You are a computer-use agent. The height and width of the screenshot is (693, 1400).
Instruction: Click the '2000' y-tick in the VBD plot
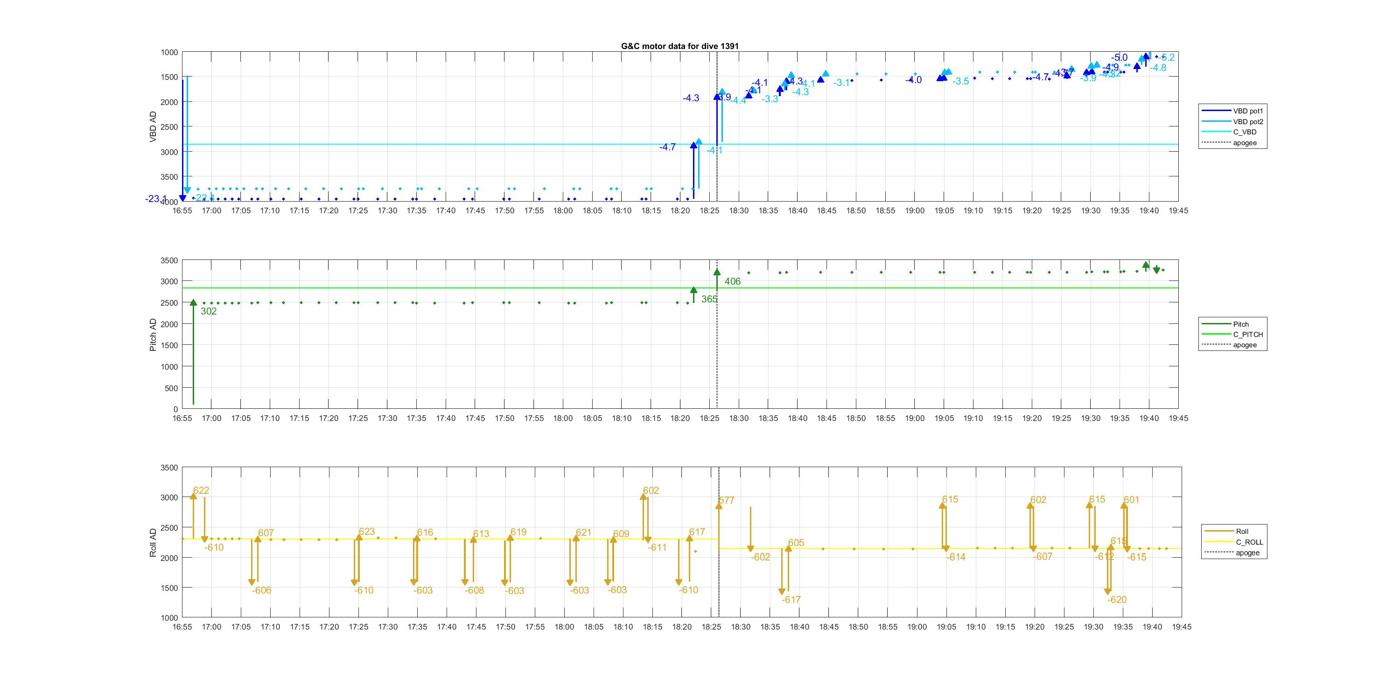(x=169, y=102)
